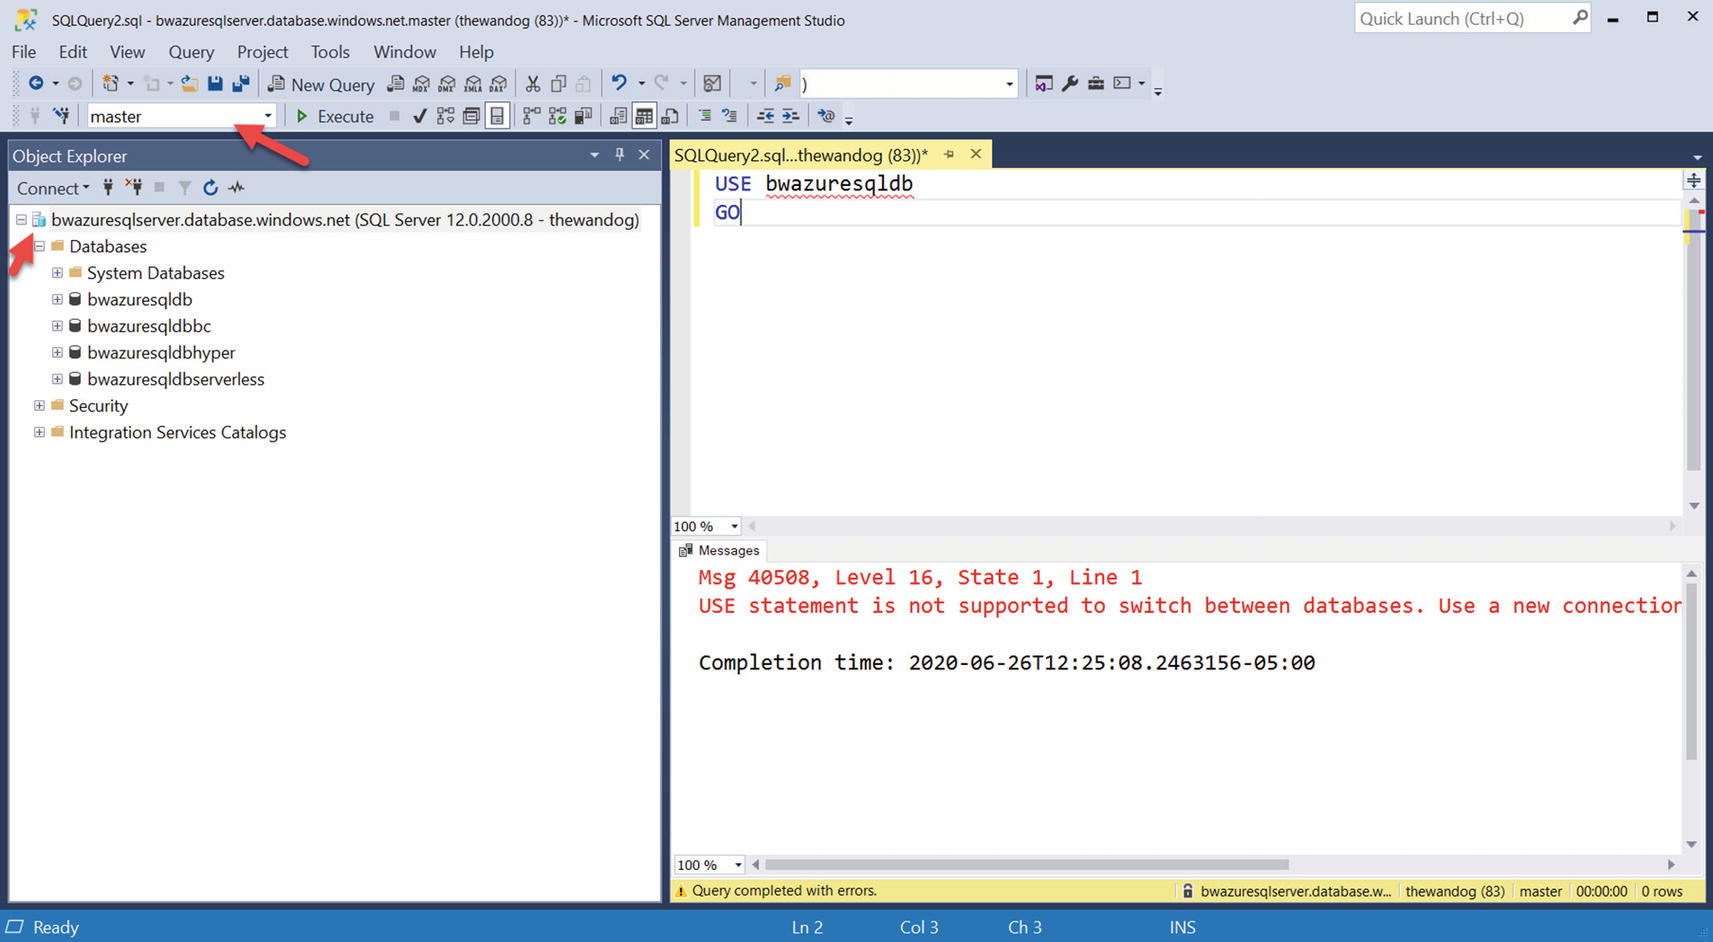This screenshot has height=942, width=1713.
Task: Click the Save All icon
Action: 241,84
